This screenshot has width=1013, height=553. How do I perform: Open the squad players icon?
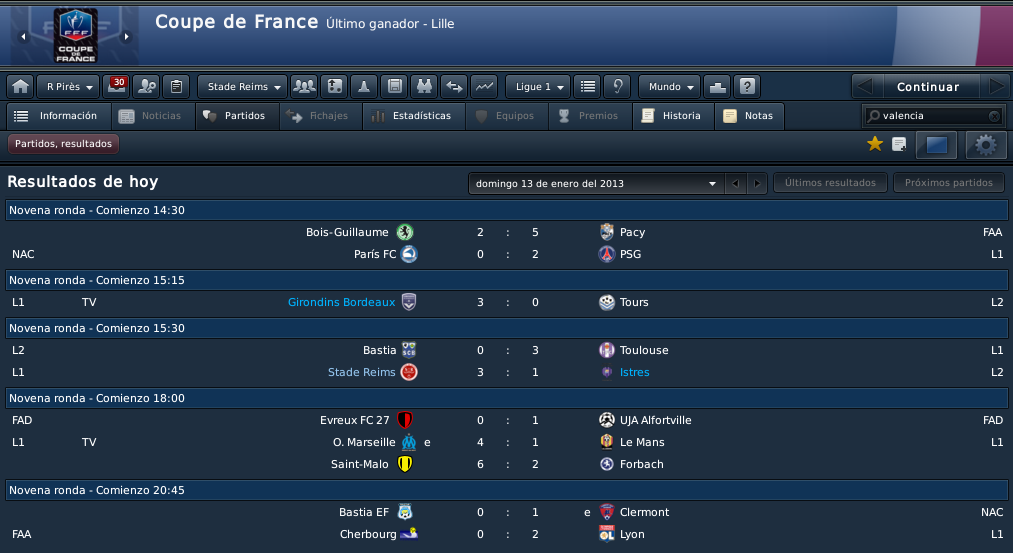[x=304, y=86]
